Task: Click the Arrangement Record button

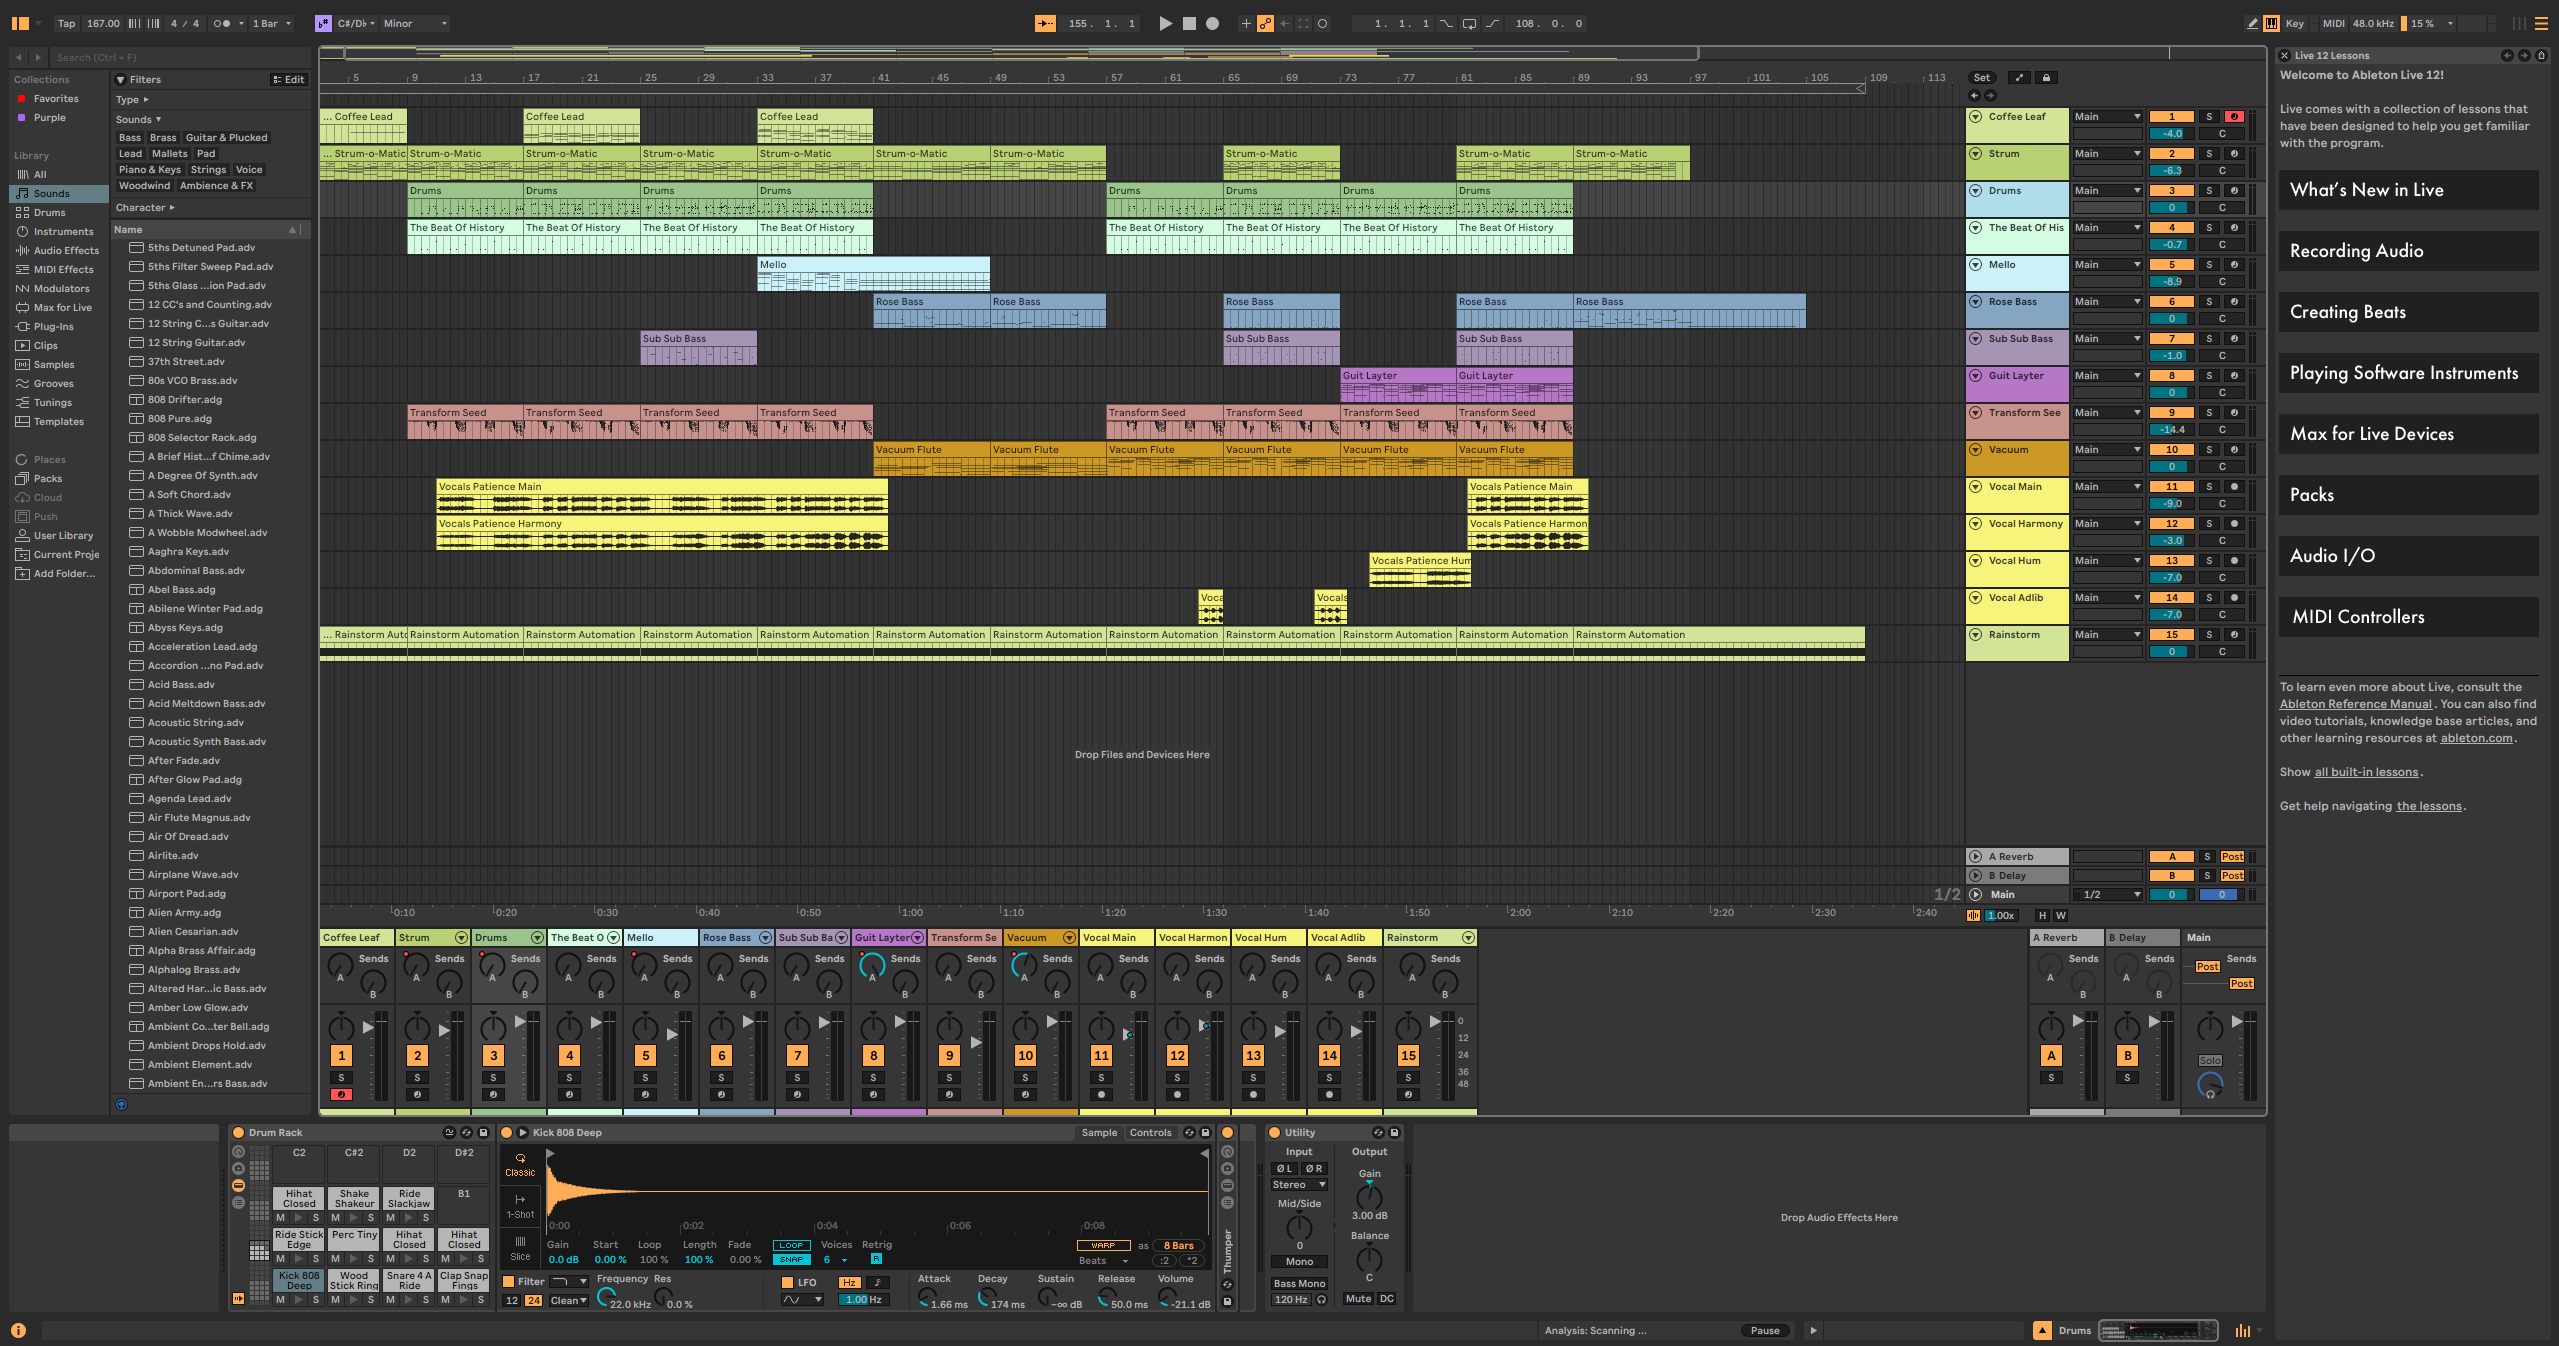Action: coord(1212,24)
